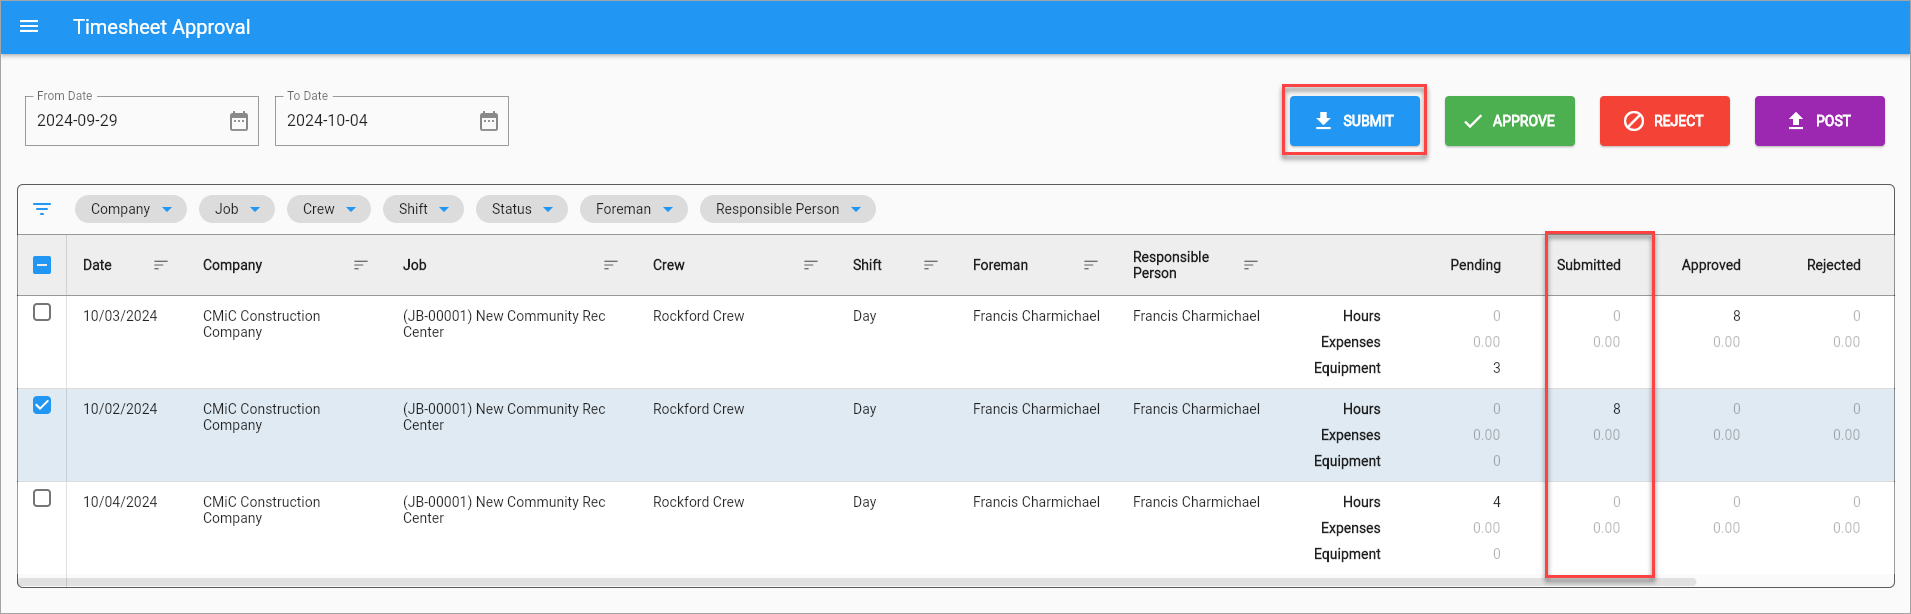Click the purple Post button

[x=1820, y=121]
